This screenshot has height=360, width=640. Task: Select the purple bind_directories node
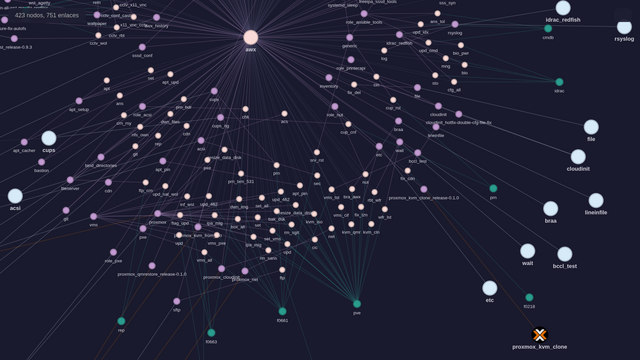(101, 157)
